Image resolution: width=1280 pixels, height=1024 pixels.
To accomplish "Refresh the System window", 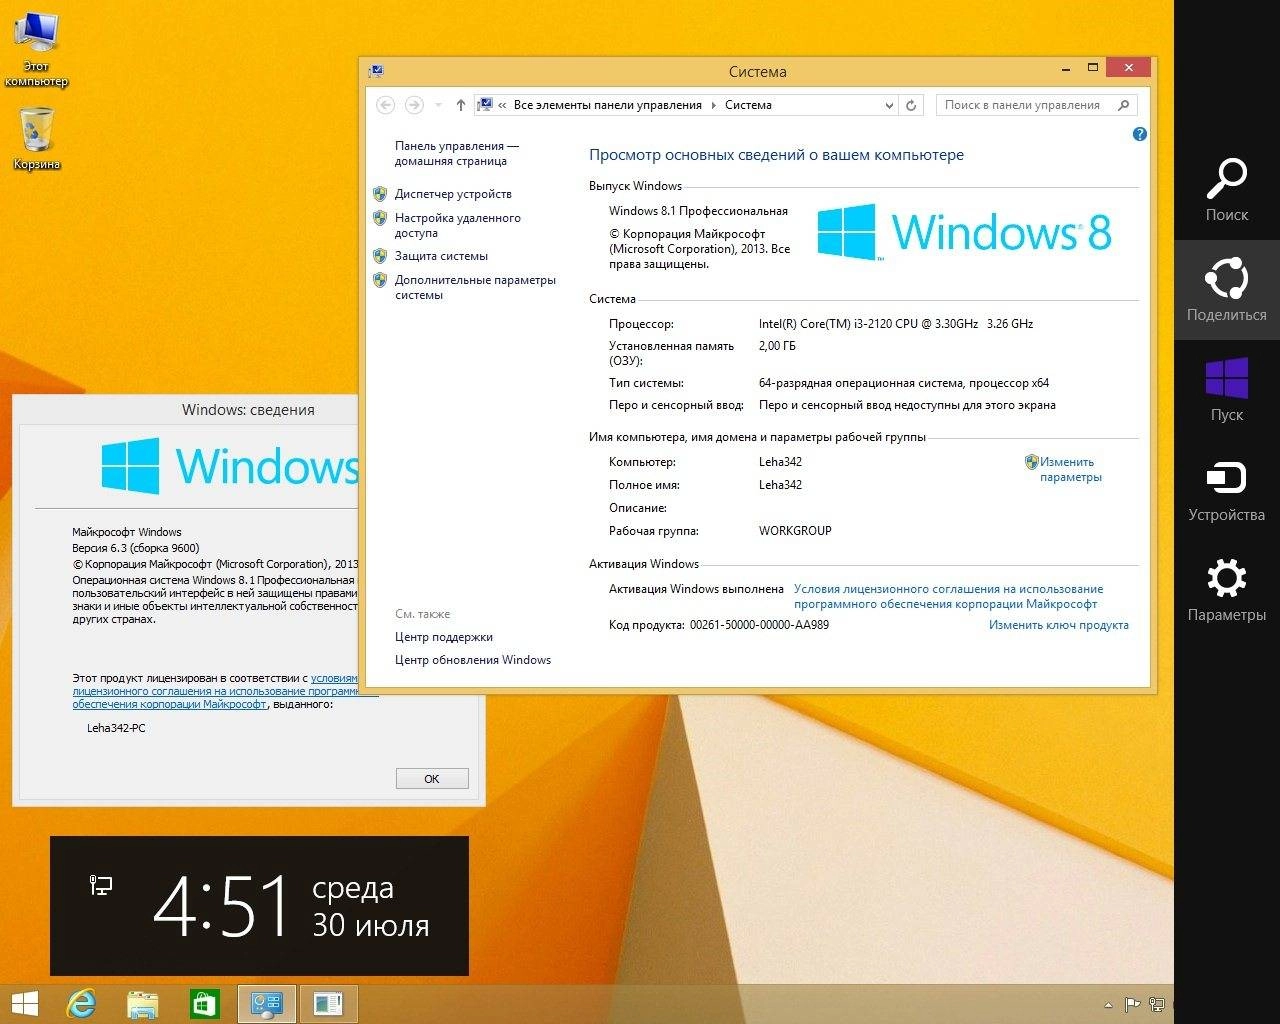I will tap(911, 105).
